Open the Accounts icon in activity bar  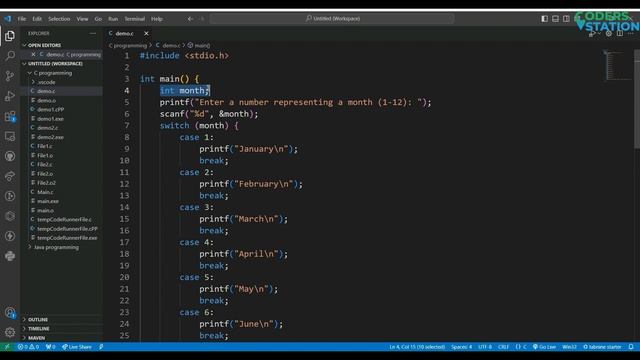10,313
